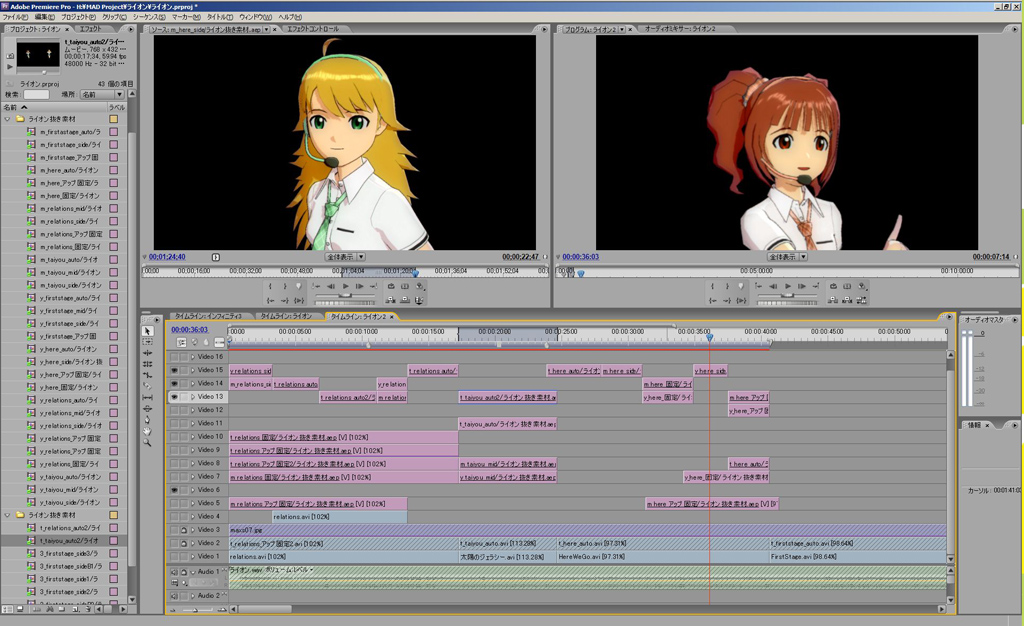Screen dimensions: 1024x626
Task: Click the timeline Set Unnumbered Marker icon
Action: 206,342
